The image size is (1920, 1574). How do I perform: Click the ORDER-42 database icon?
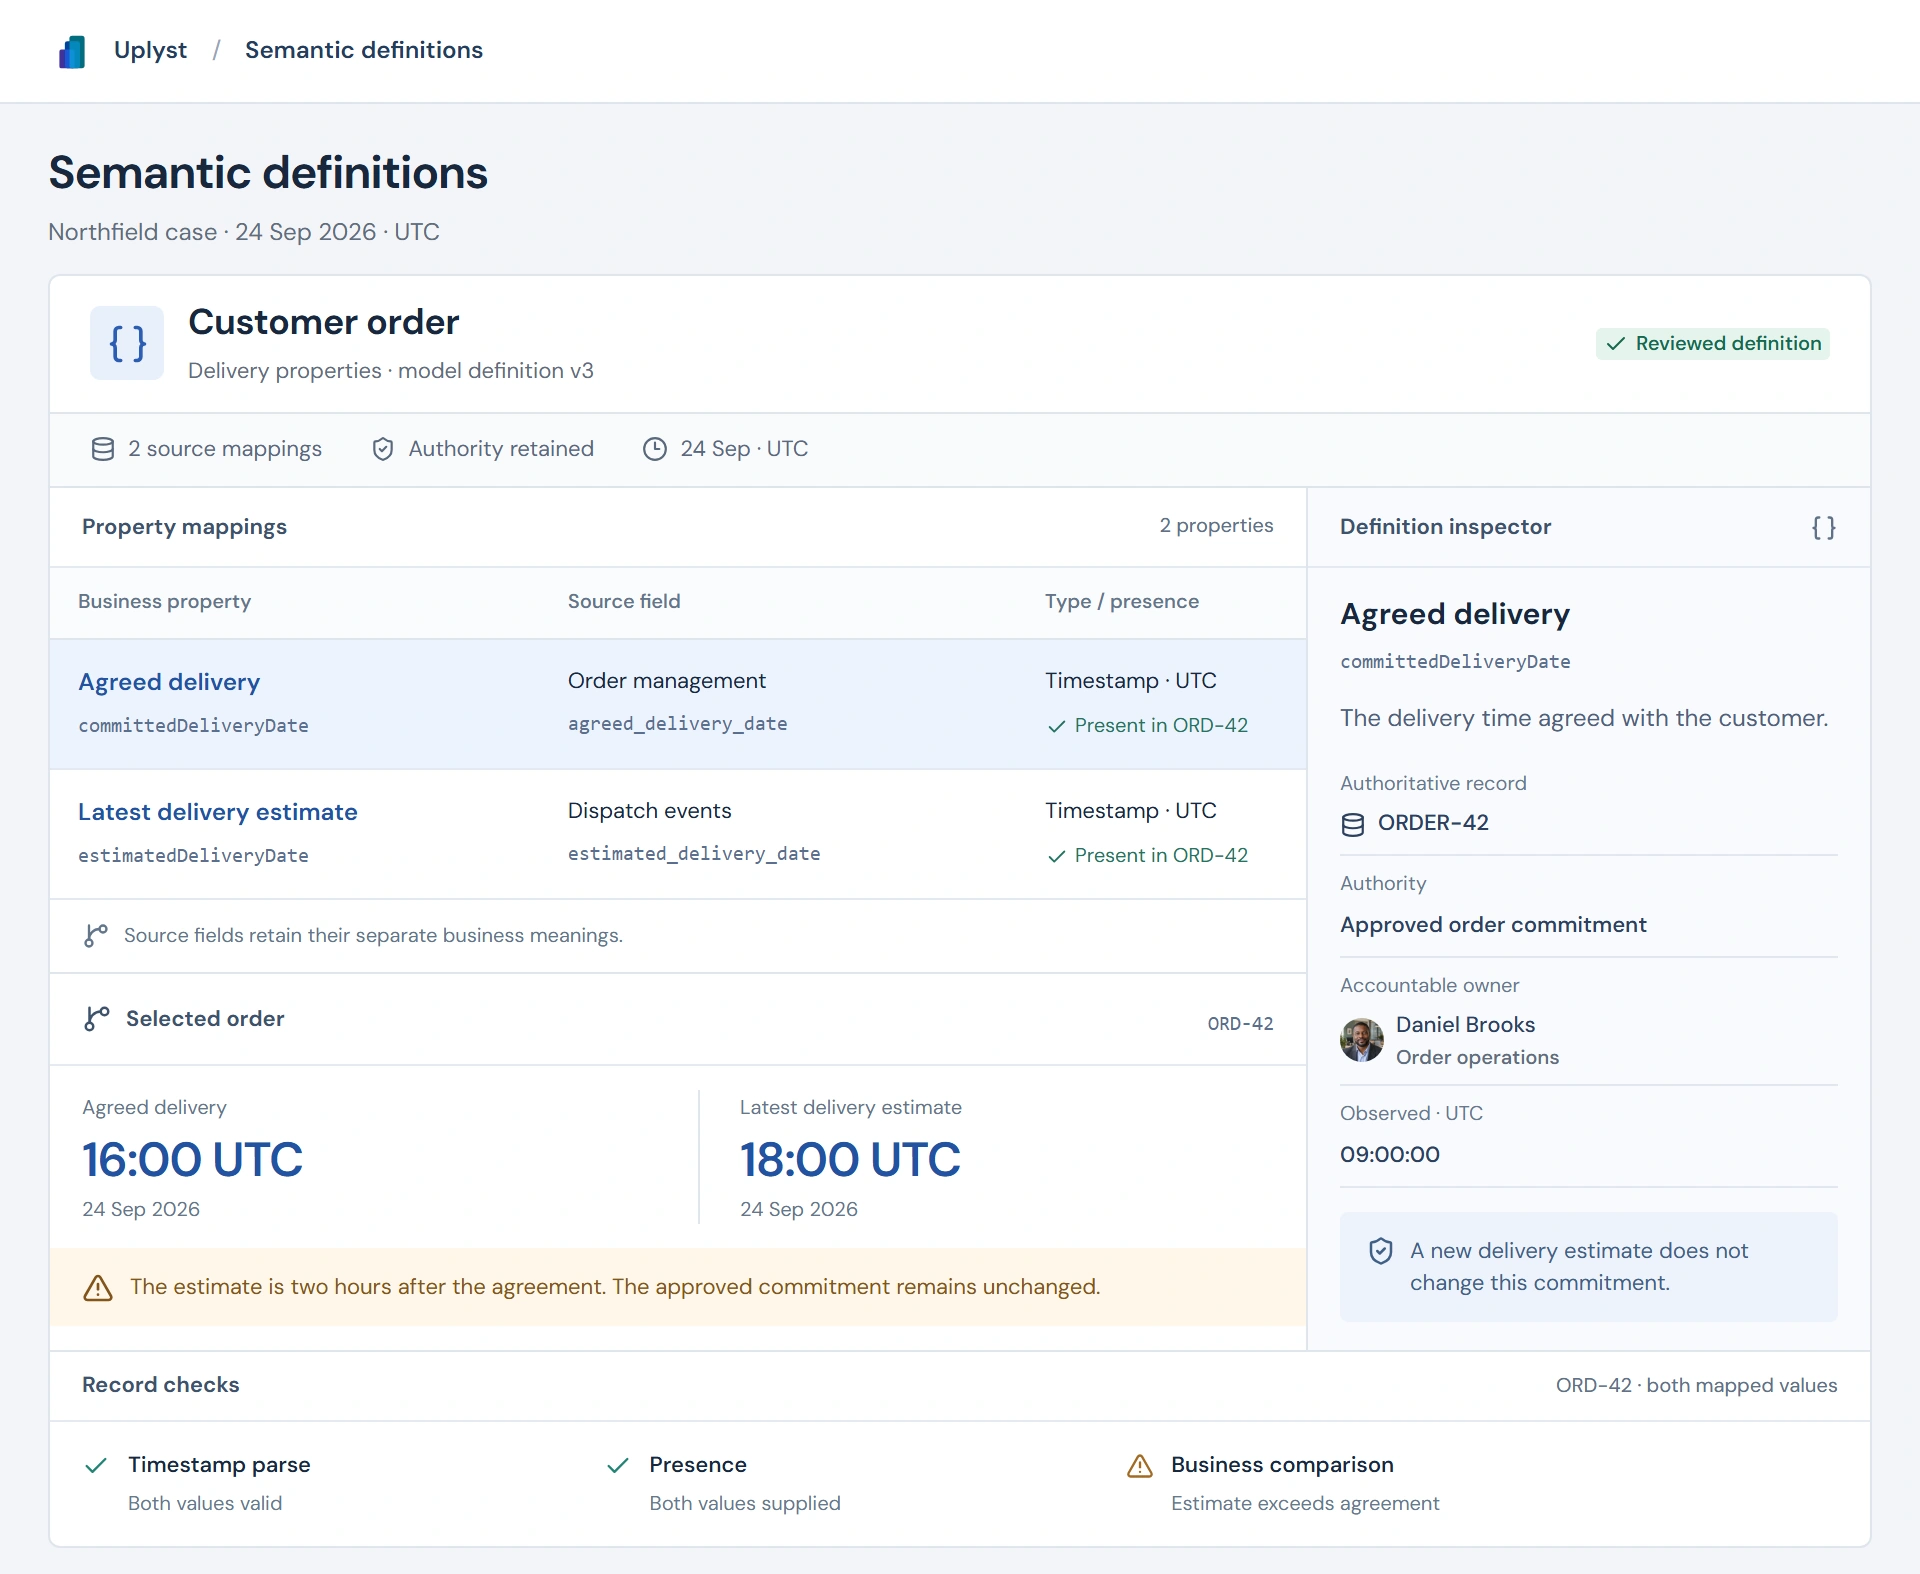(1353, 824)
